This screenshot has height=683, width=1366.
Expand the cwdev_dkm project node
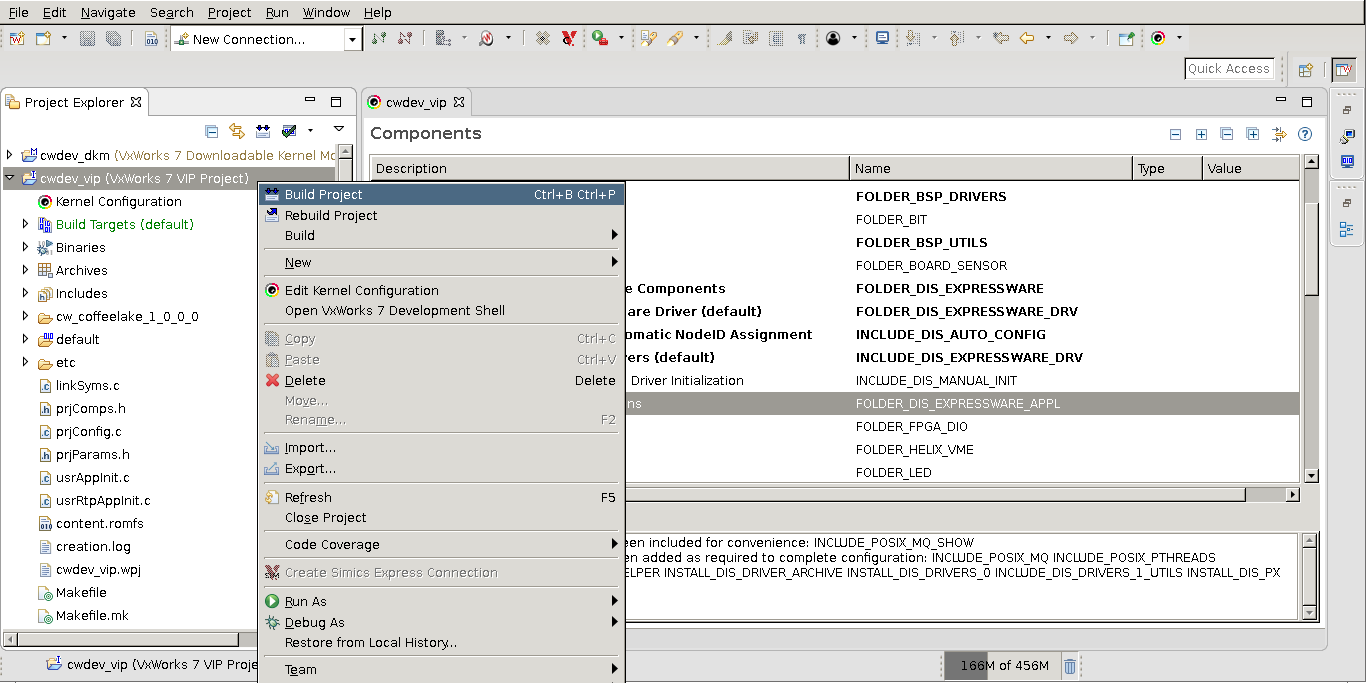click(10, 155)
